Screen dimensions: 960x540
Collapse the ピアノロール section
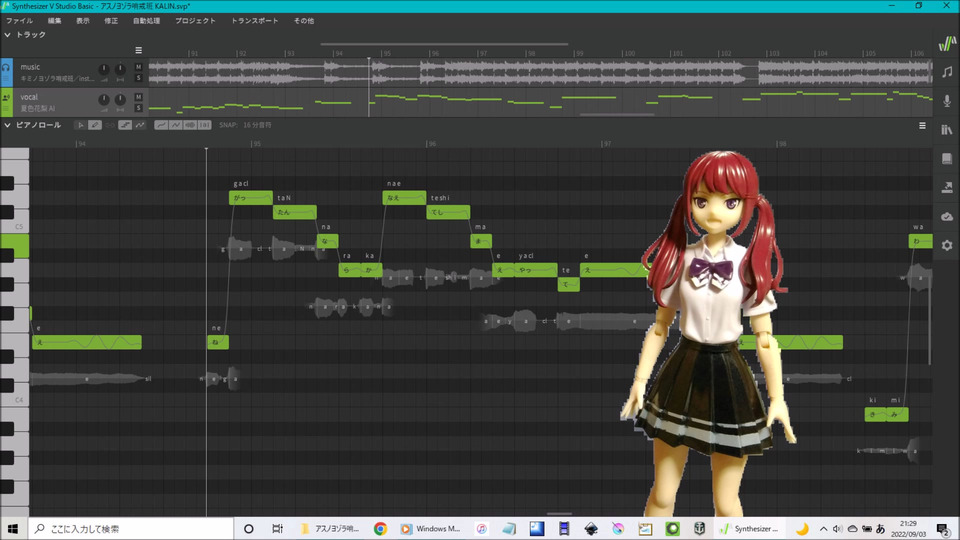[x=7, y=125]
